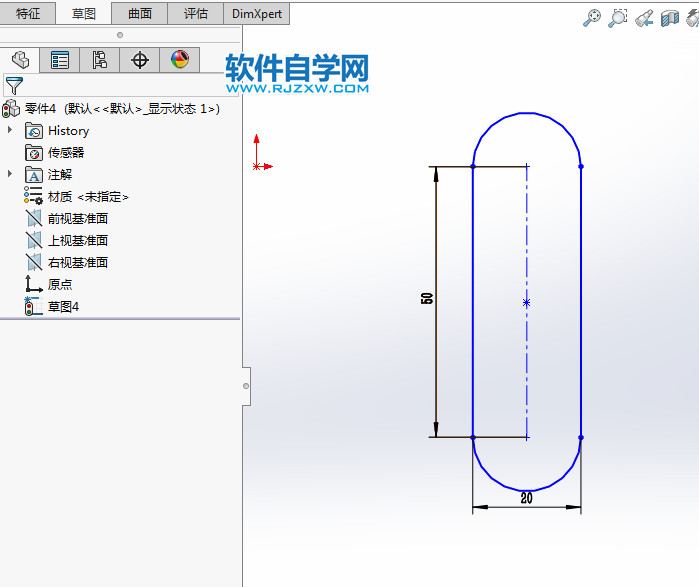Select the 上视基准面 plane

click(78, 240)
